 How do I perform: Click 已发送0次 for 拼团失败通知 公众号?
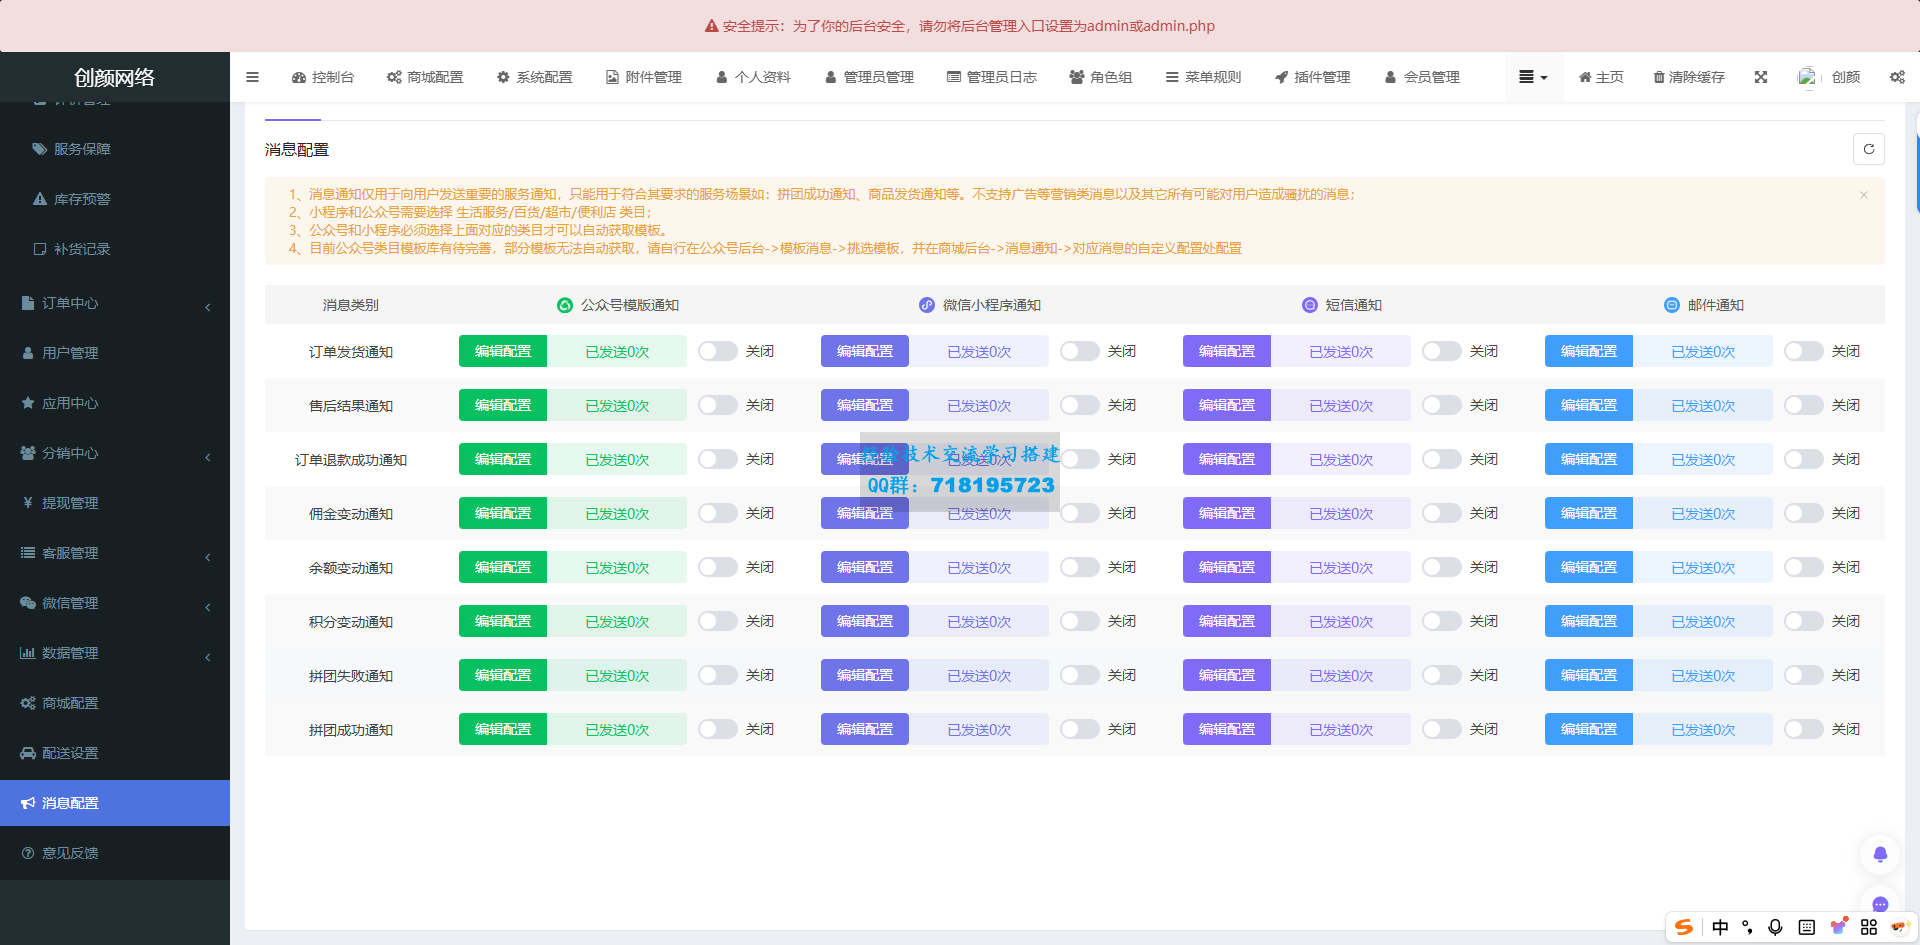click(x=617, y=675)
